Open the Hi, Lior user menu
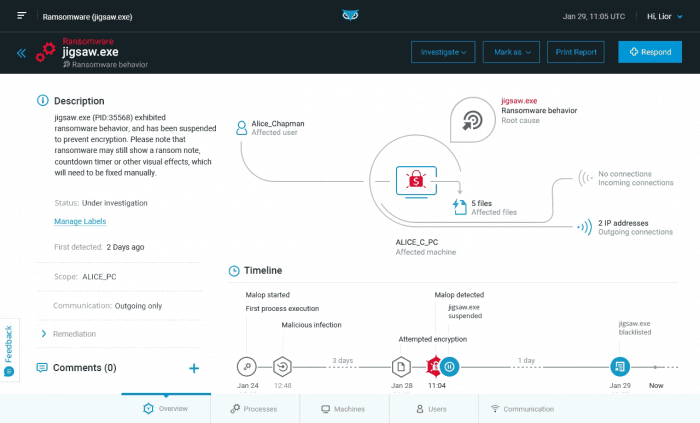The width and height of the screenshot is (700, 423). click(665, 17)
